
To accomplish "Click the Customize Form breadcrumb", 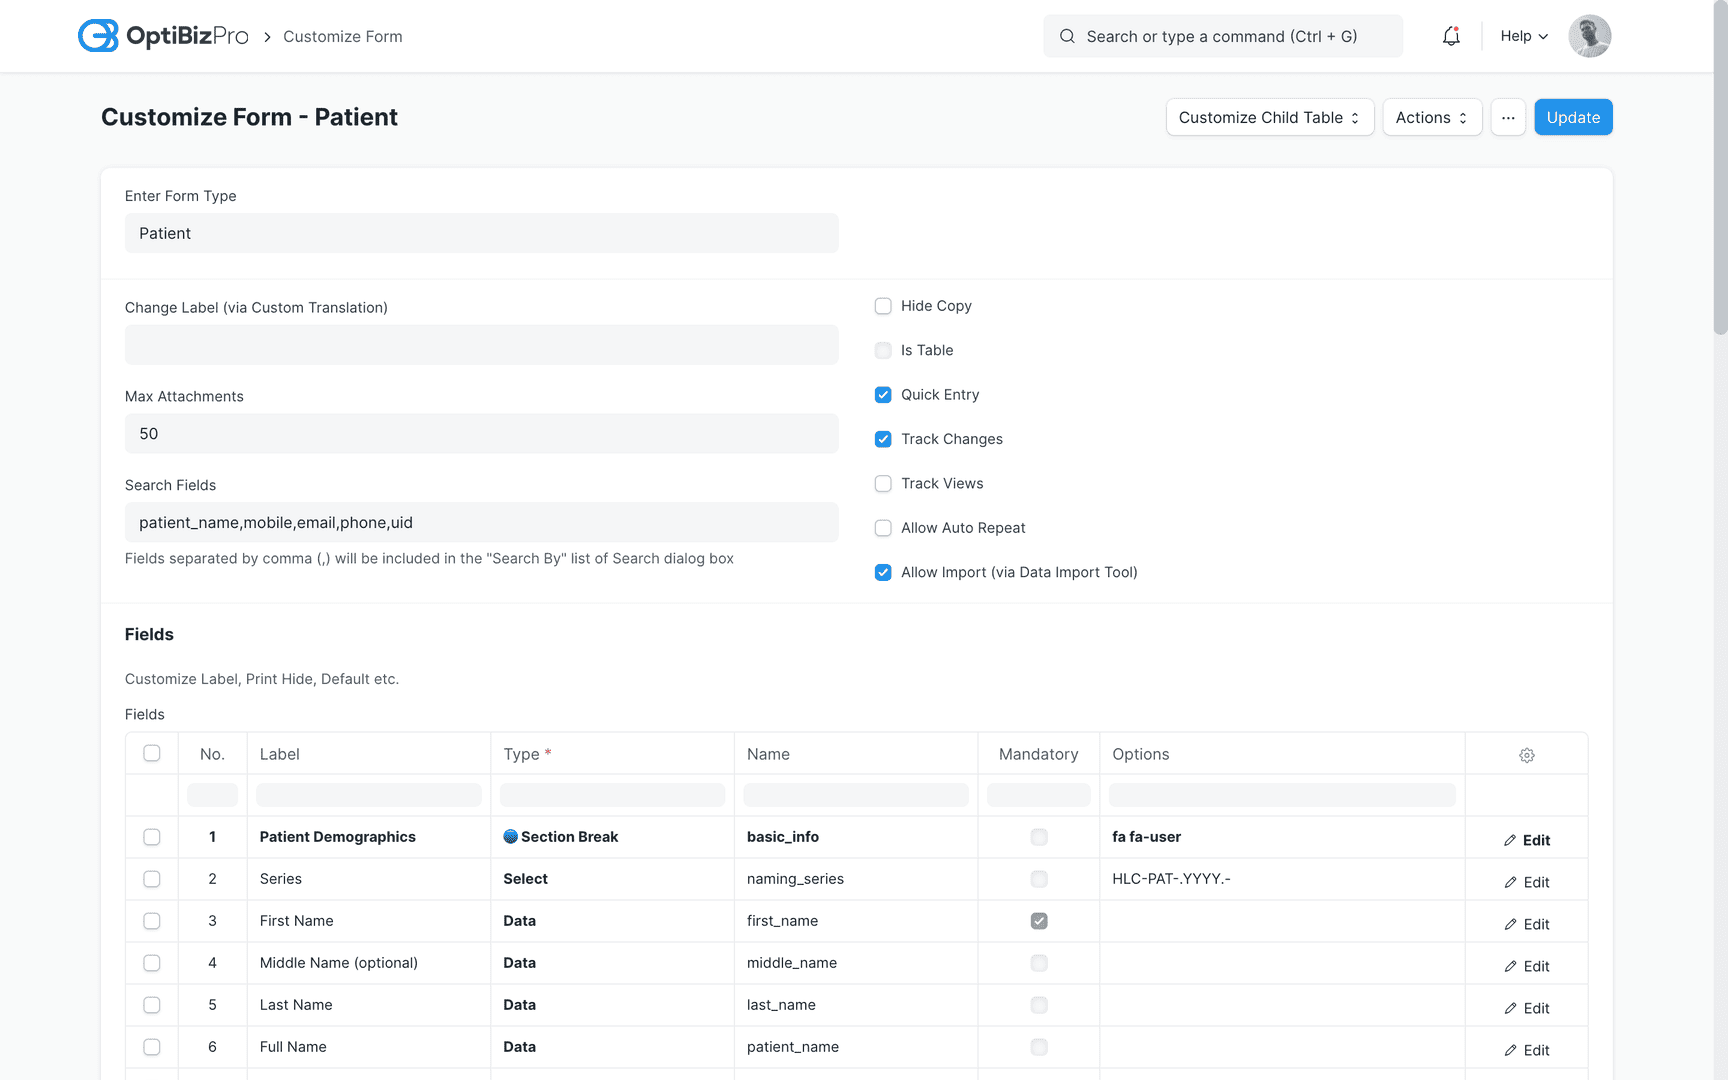I will [x=342, y=36].
